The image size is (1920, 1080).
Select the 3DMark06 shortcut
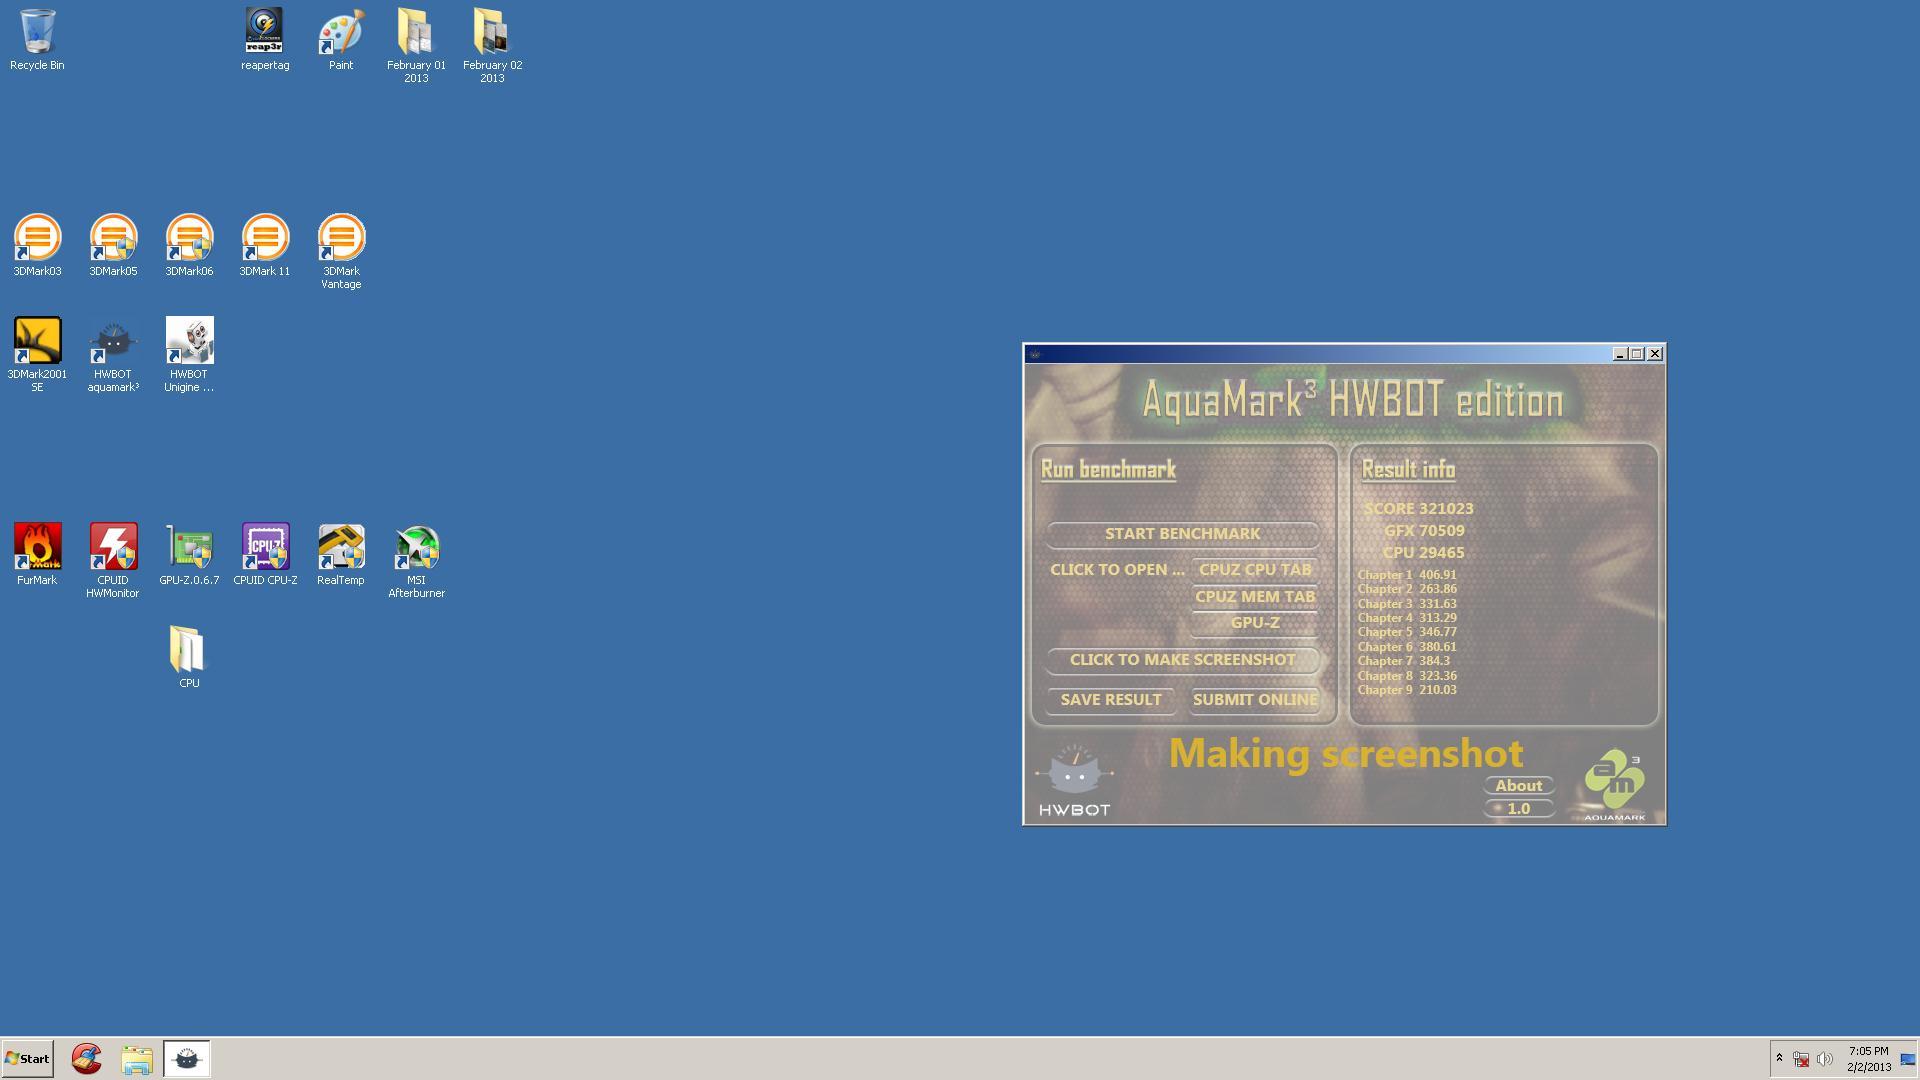(189, 245)
